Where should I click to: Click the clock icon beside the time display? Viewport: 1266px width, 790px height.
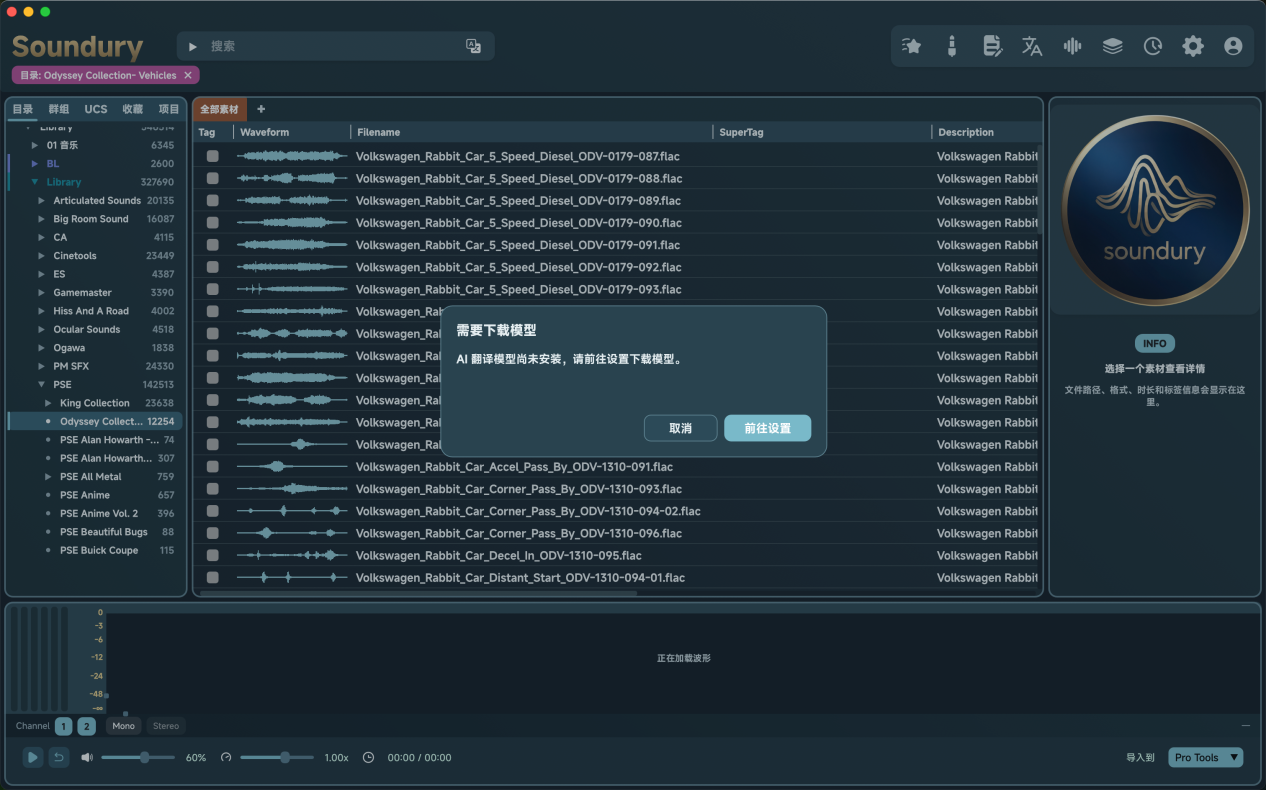click(368, 758)
